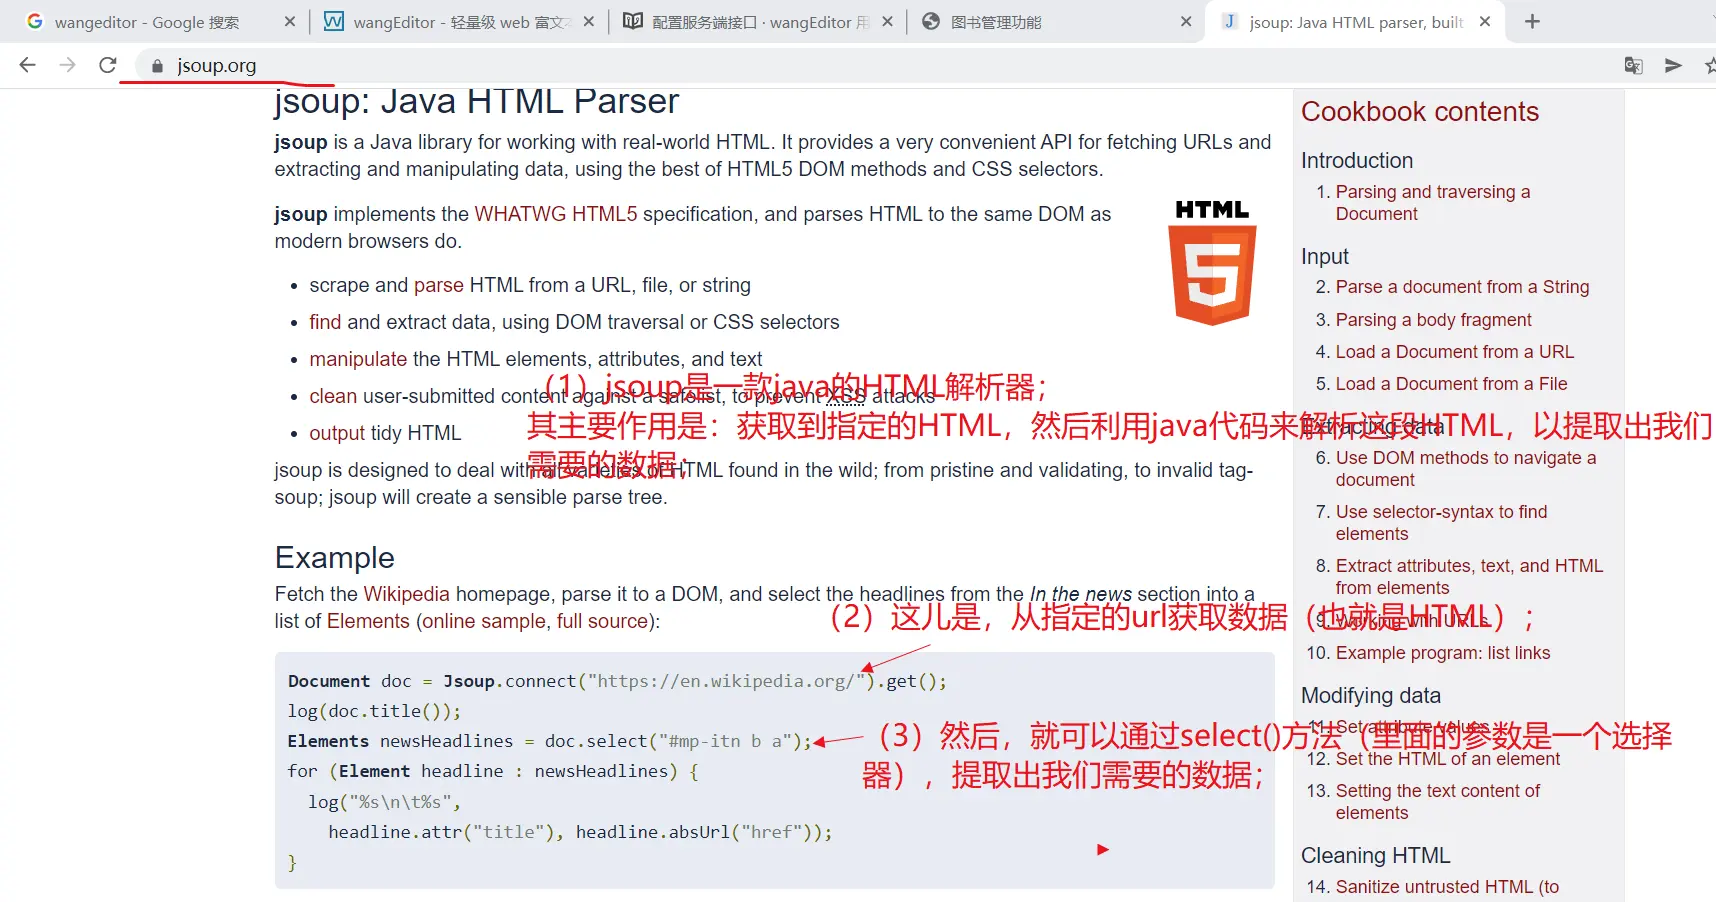The image size is (1716, 902).
Task: Click the 'Cleaning HTML' cookbook heading
Action: click(1376, 856)
